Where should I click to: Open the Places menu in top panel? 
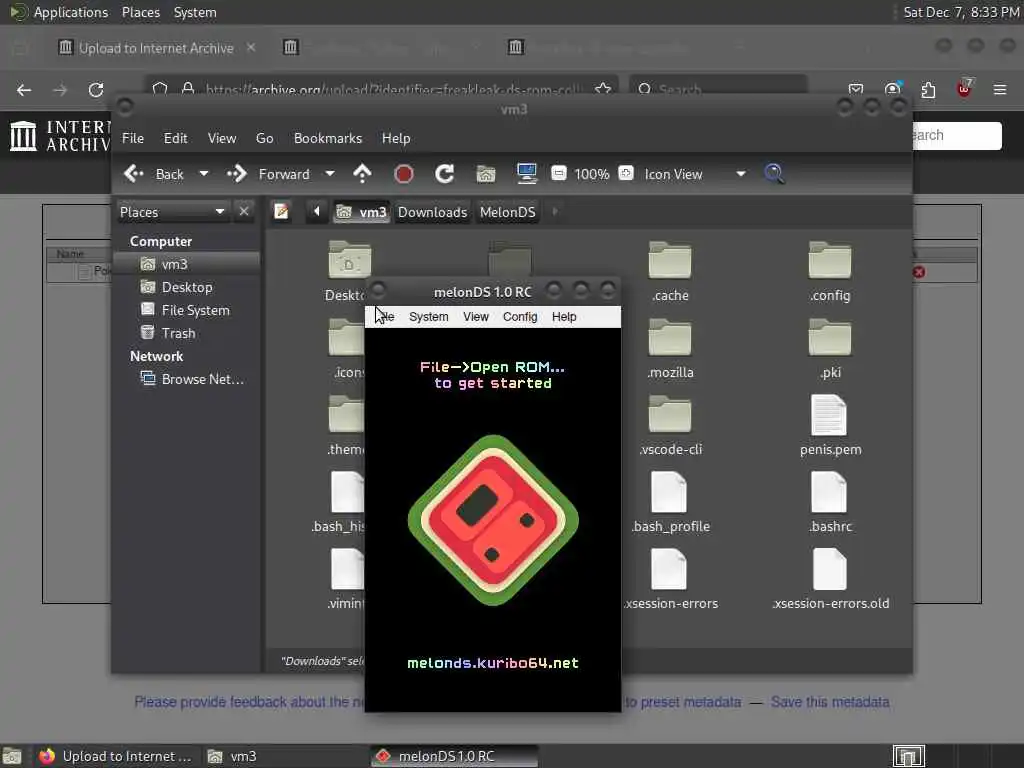point(140,12)
